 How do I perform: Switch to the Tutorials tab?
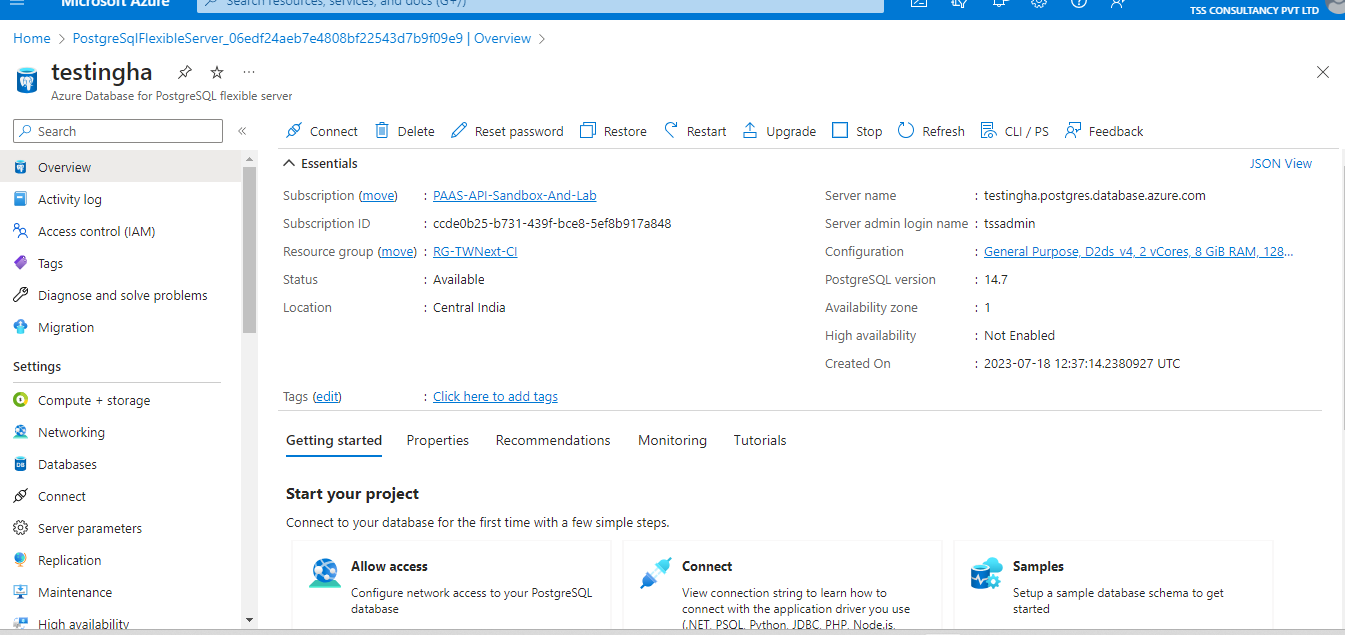click(760, 440)
